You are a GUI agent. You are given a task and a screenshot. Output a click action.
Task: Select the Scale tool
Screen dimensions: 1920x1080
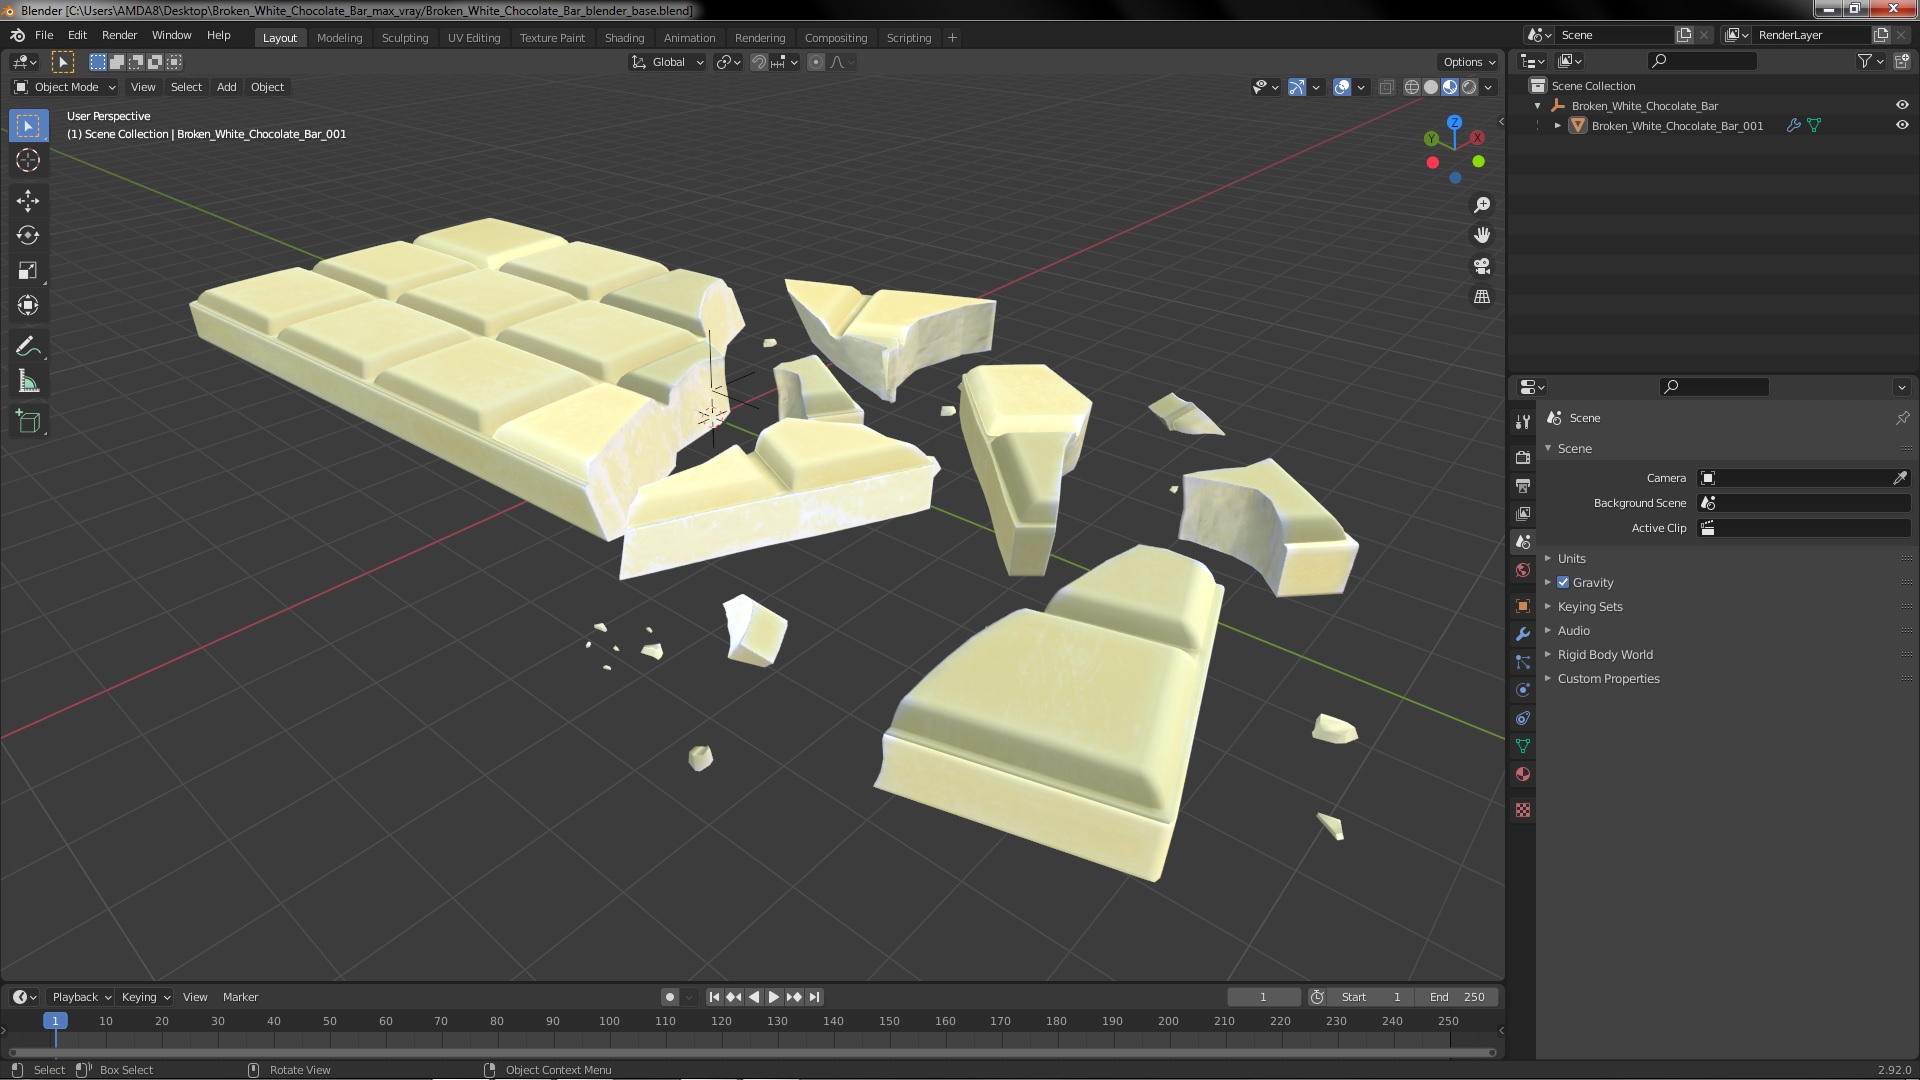click(28, 271)
